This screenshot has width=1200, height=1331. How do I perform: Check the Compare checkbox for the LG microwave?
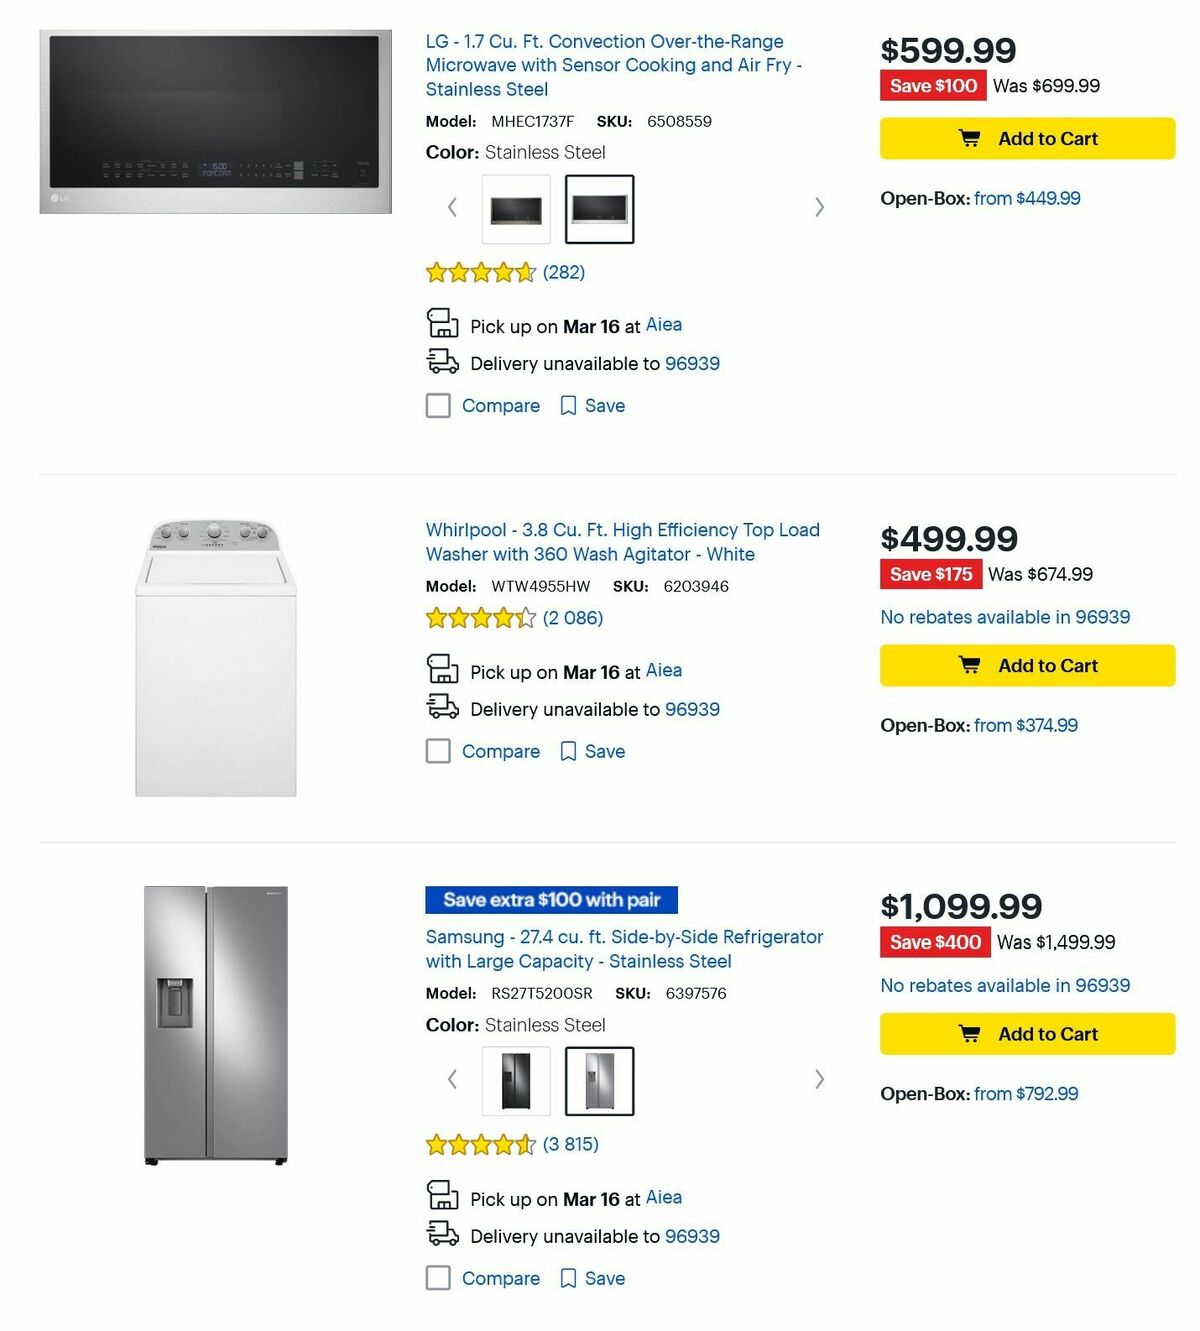coord(438,405)
